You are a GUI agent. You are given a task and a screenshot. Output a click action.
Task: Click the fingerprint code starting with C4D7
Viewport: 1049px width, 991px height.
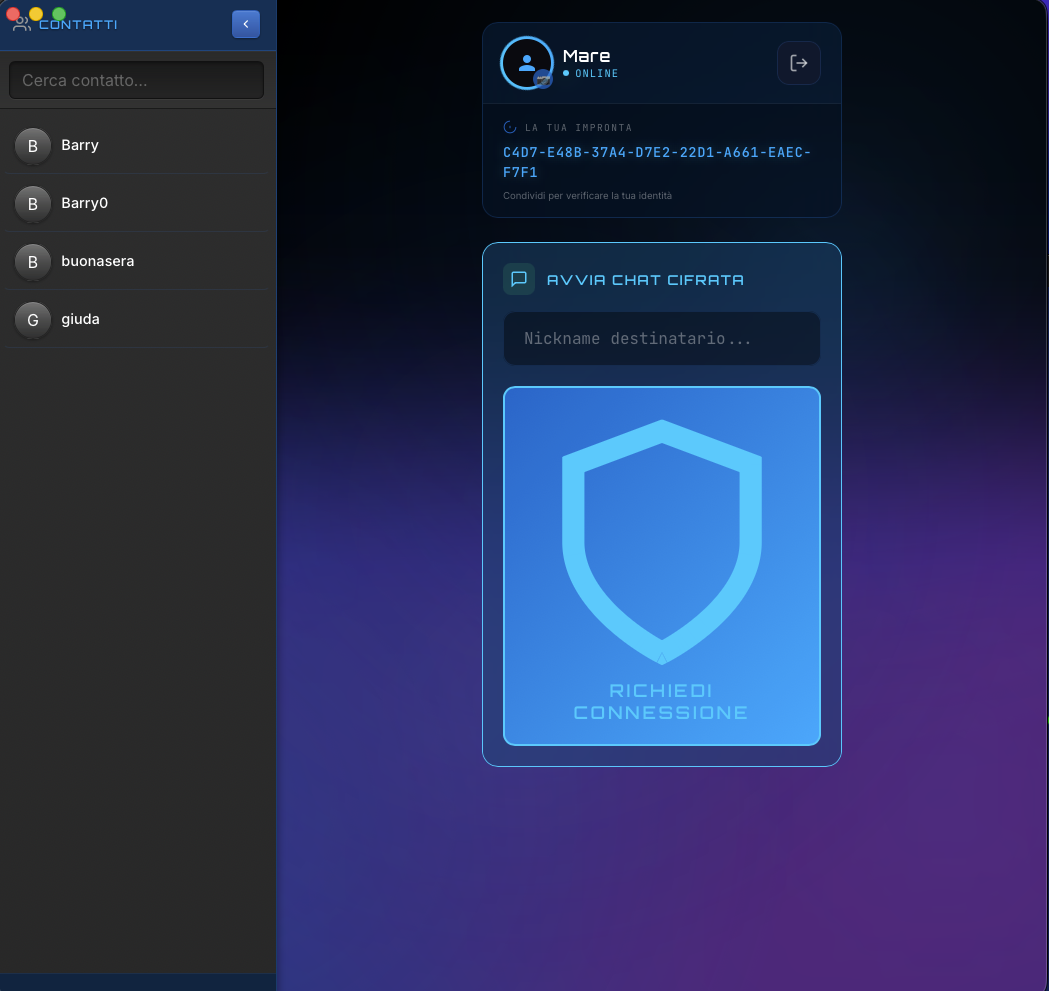click(x=656, y=162)
